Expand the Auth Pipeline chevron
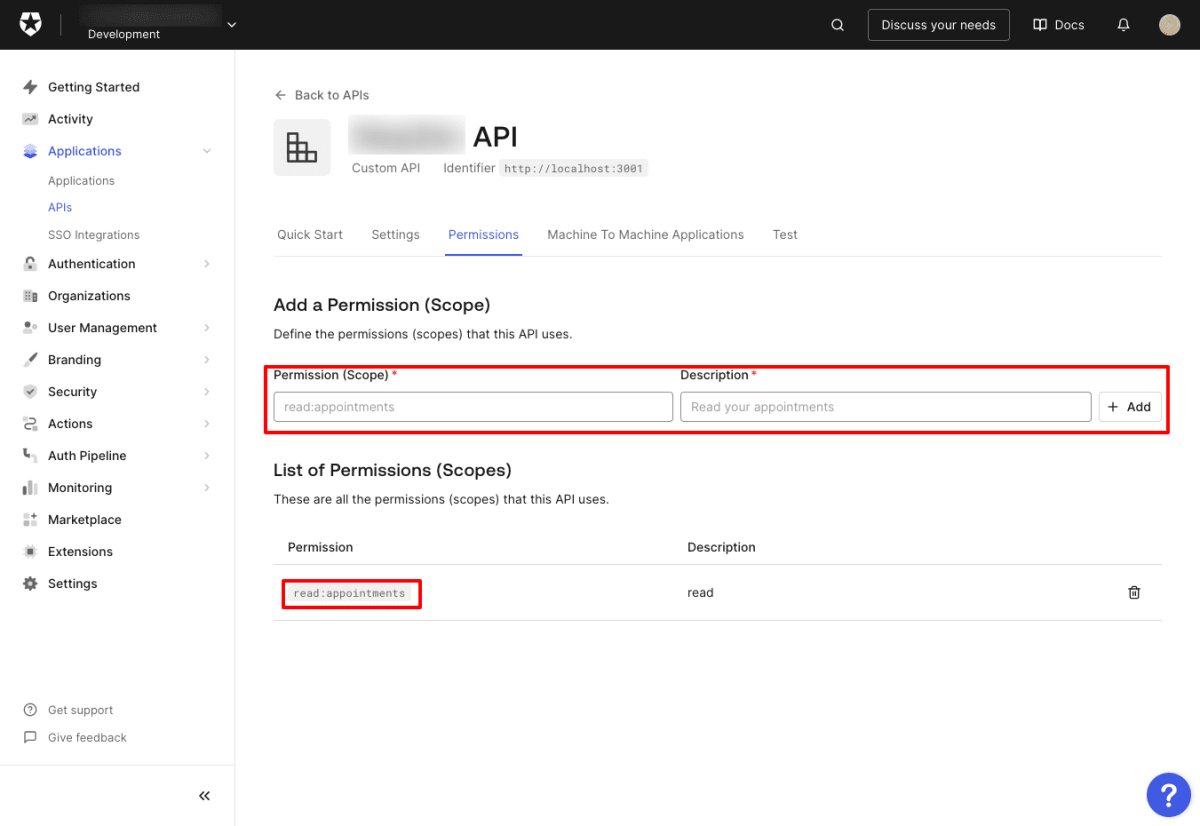The image size is (1200, 826). (x=207, y=456)
